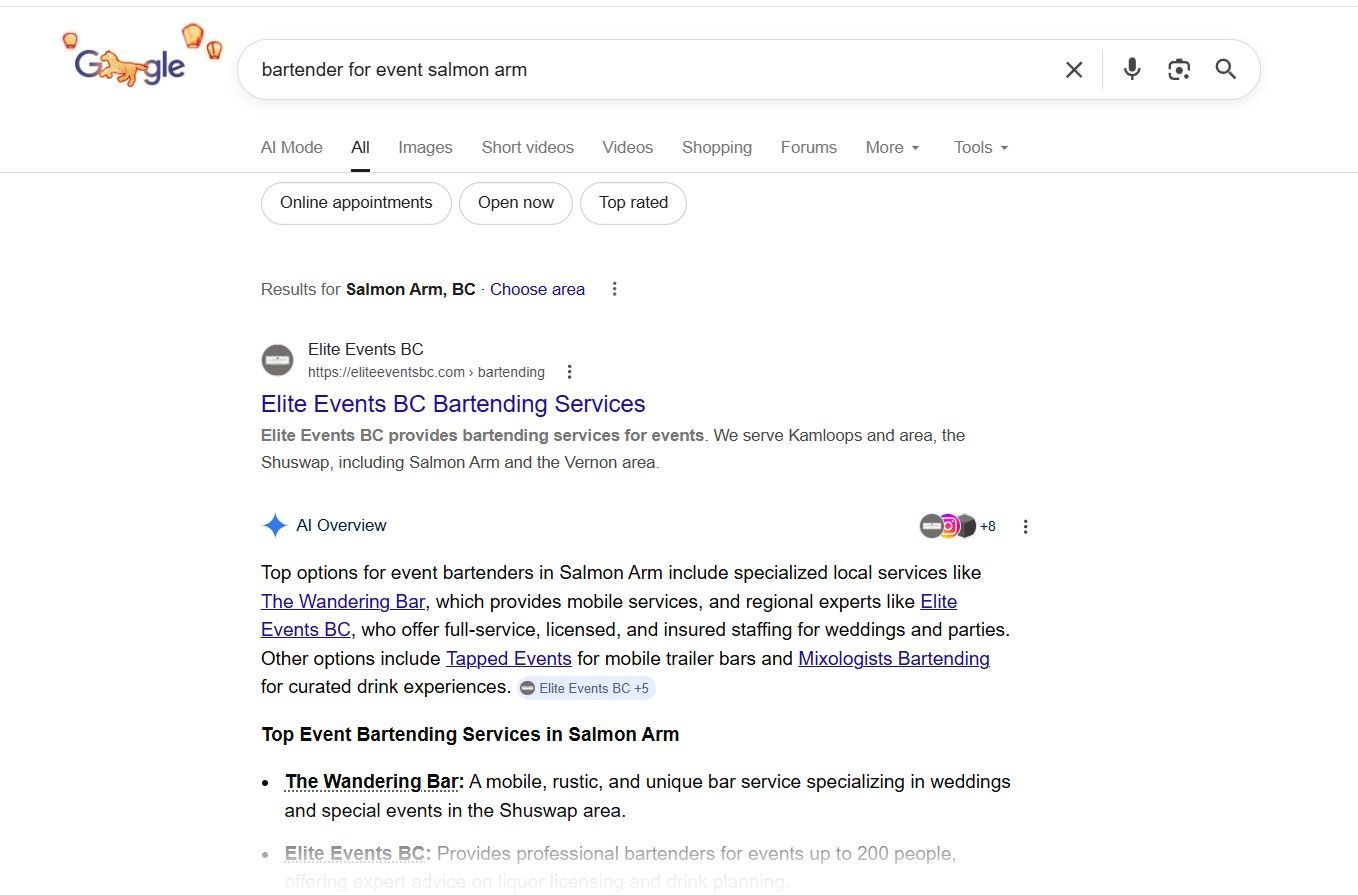Start a voice search using the microphone icon
The width and height of the screenshot is (1358, 895).
click(x=1131, y=70)
